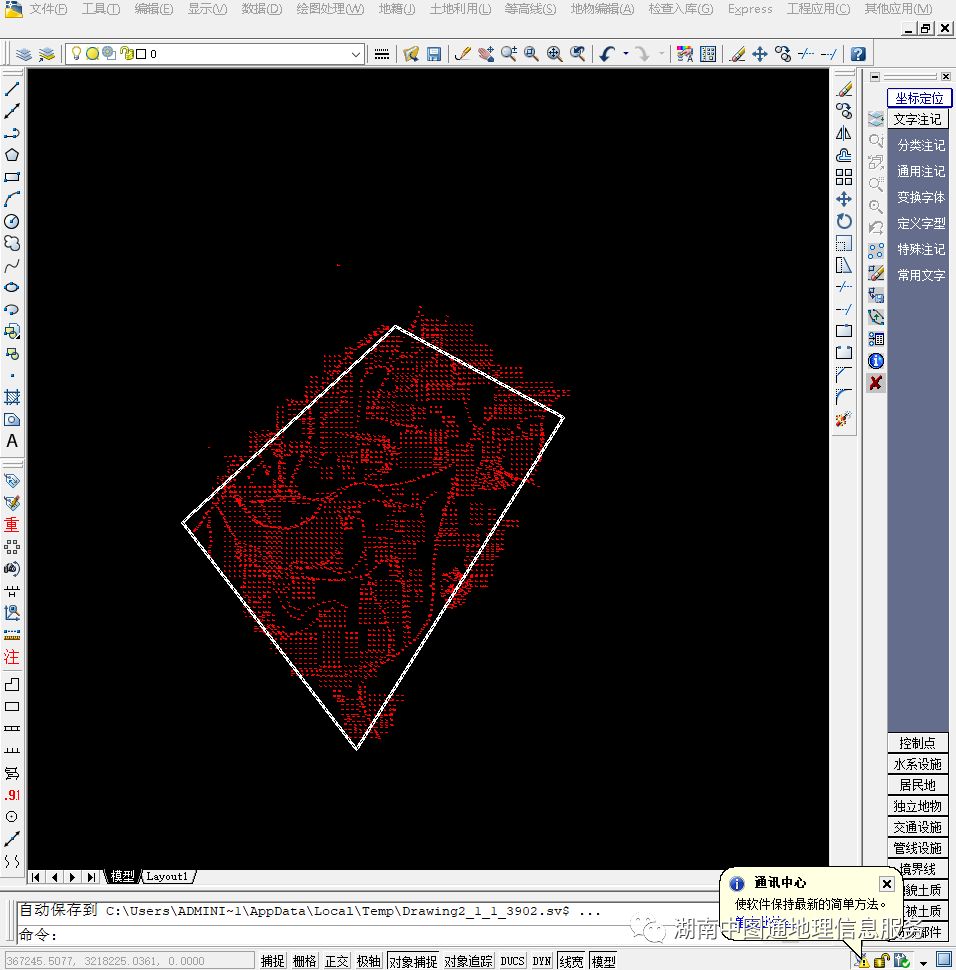
Task: Select the Revision Cloud tool
Action: pos(12,243)
